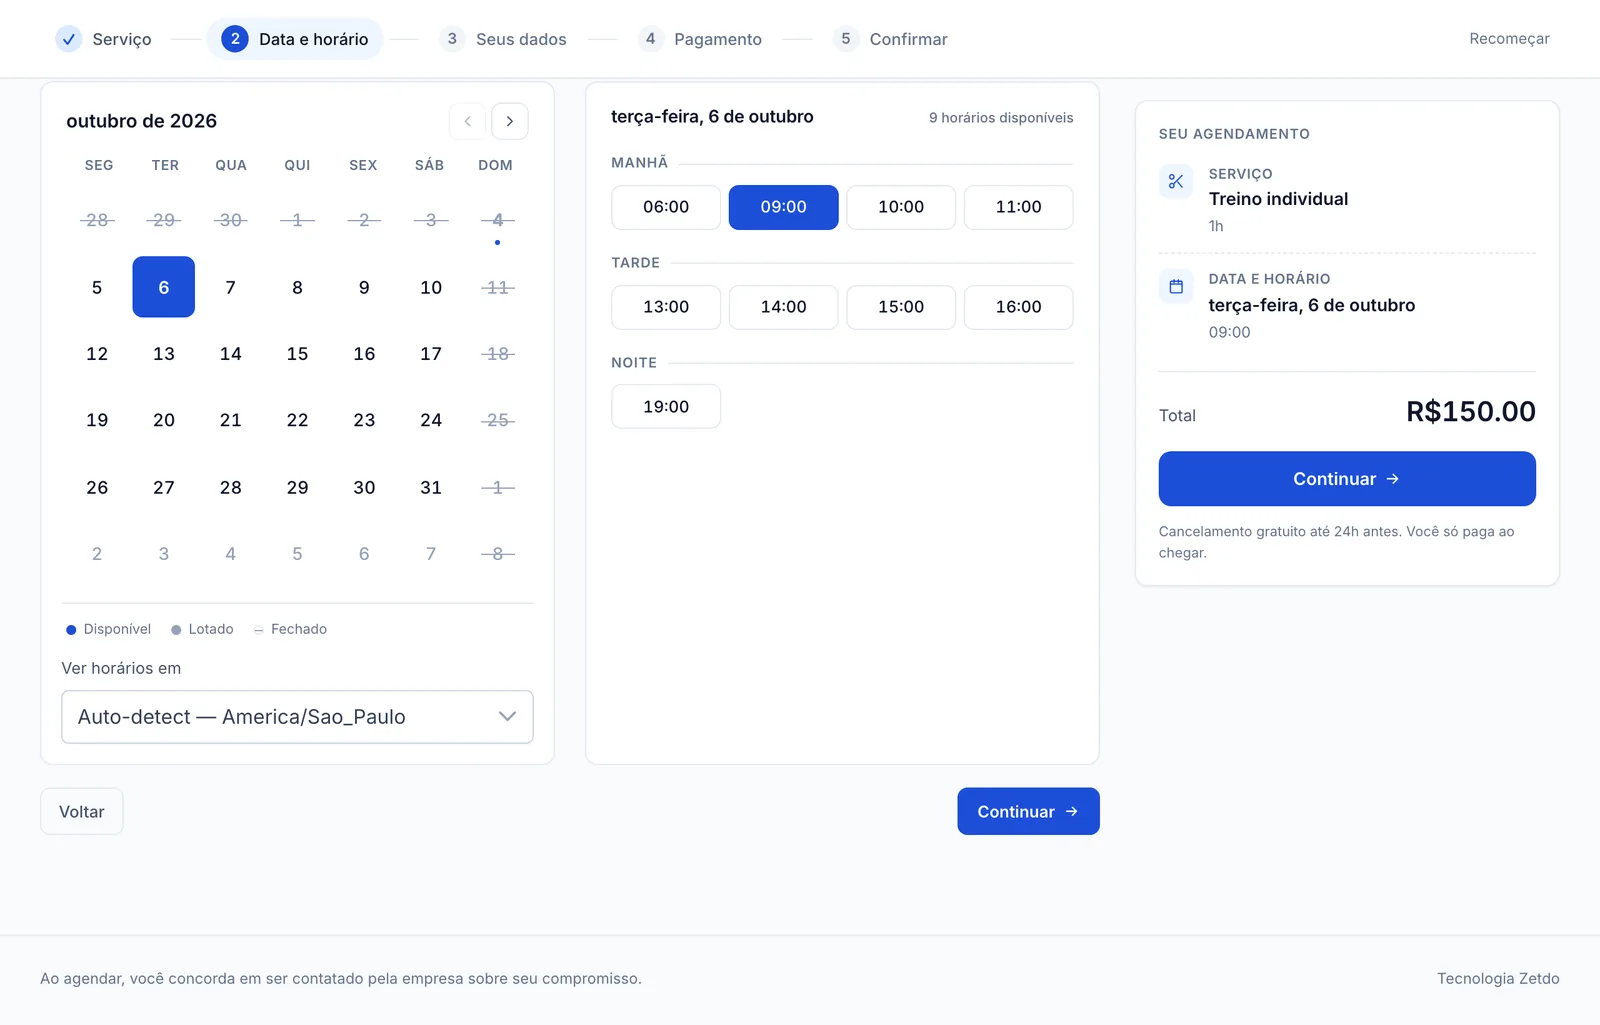Image resolution: width=1600 pixels, height=1025 pixels.
Task: Pick October 7 on the calendar
Action: pyautogui.click(x=231, y=287)
